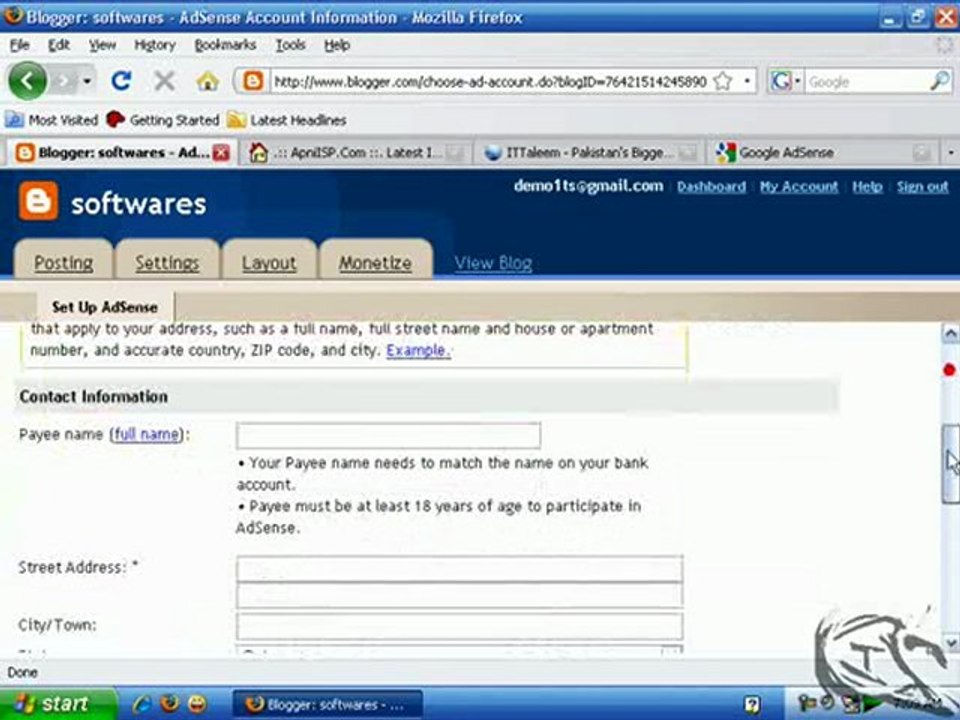Click the full name help link
This screenshot has height=720, width=960.
(x=148, y=434)
